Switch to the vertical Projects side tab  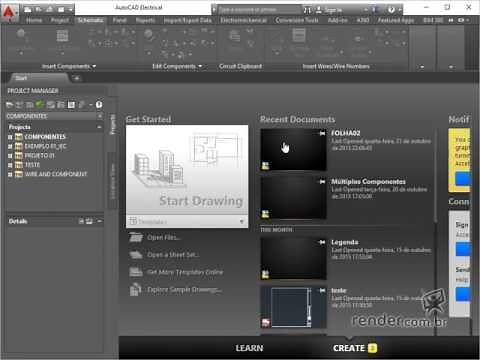coord(113,124)
